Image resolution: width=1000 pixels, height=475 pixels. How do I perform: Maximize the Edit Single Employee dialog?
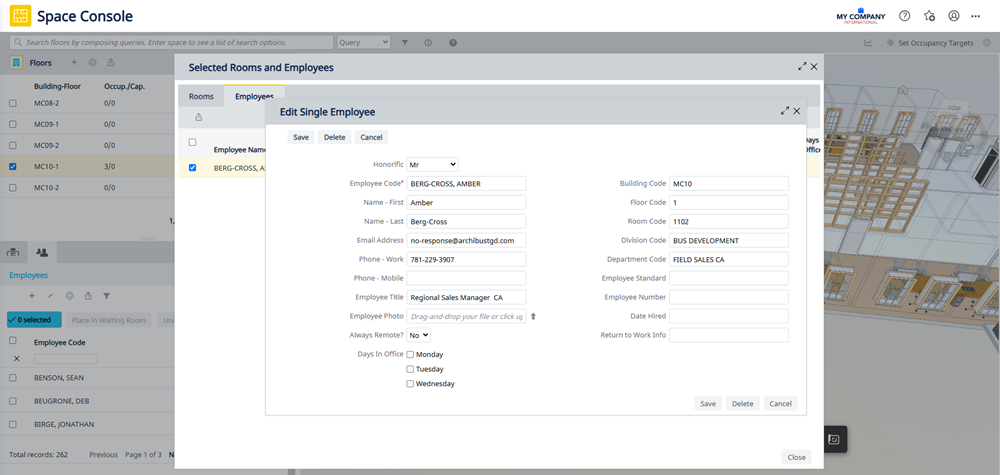[785, 111]
